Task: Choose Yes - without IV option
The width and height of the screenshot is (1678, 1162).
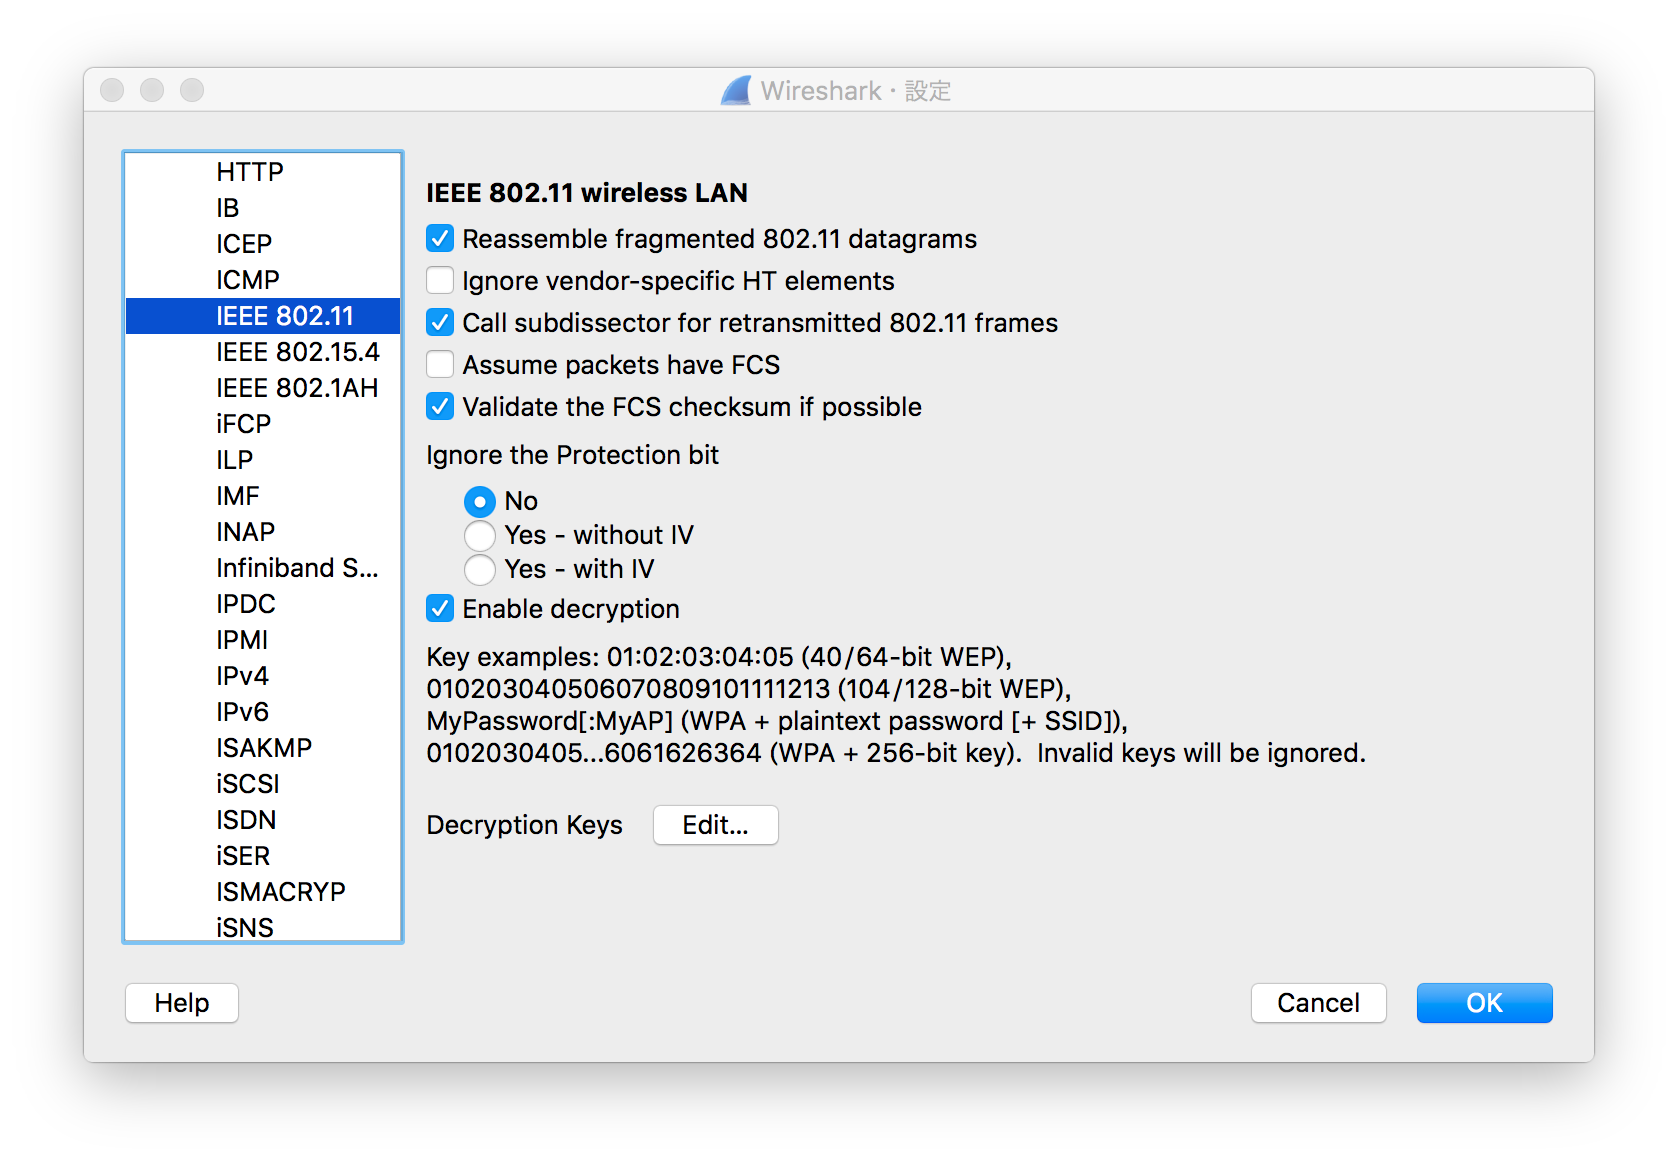Action: tap(480, 535)
